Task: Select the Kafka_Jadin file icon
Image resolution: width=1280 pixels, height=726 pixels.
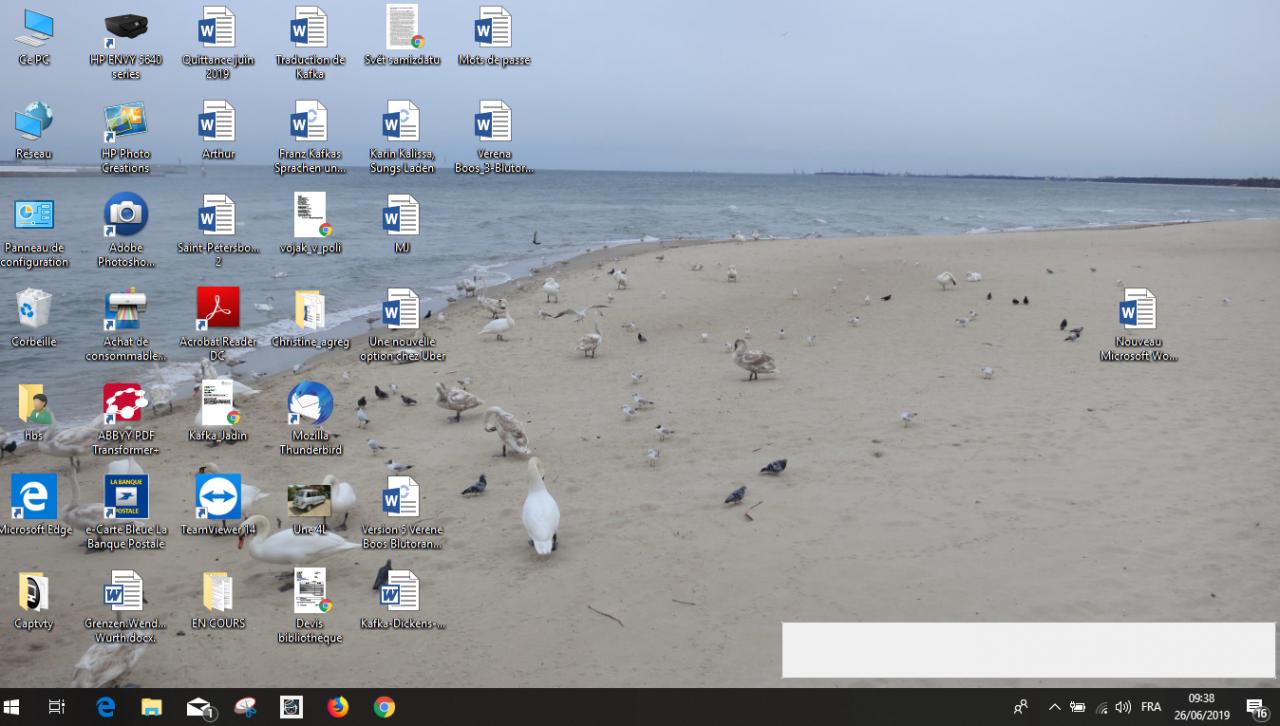Action: (218, 413)
